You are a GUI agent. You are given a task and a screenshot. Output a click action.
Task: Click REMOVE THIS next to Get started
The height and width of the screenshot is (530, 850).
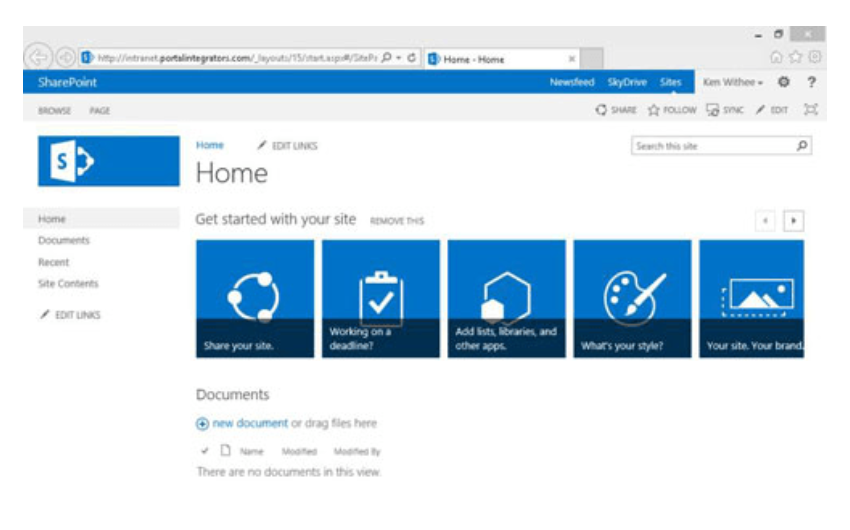[397, 221]
